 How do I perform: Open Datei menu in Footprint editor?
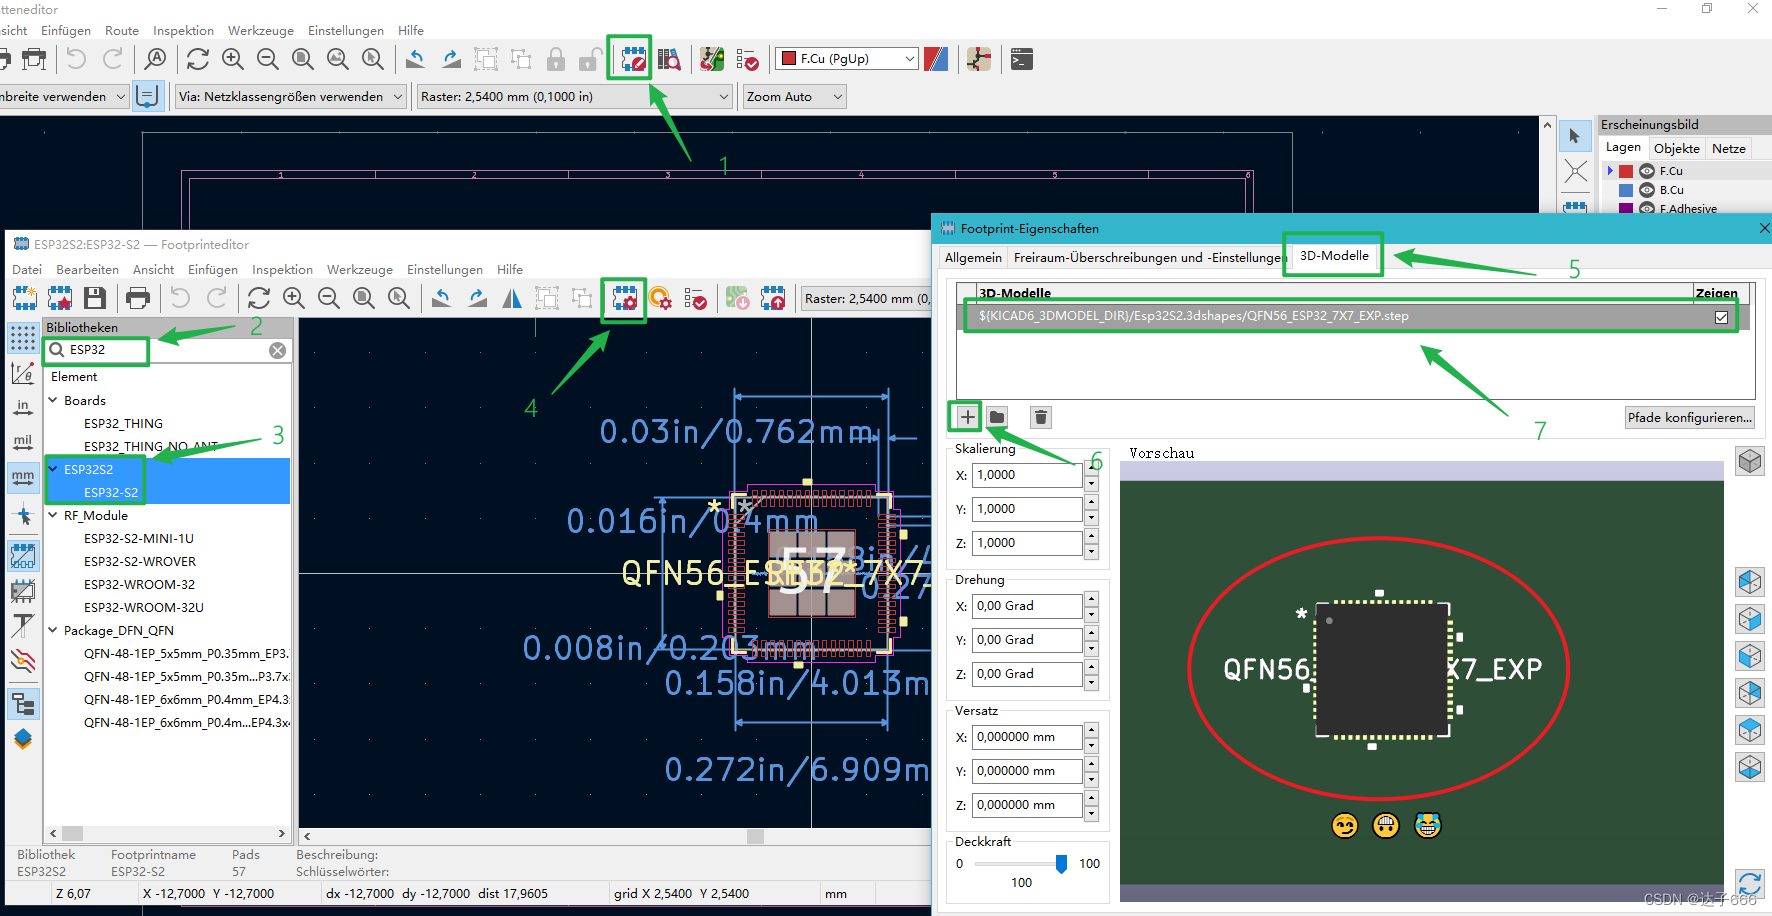27,270
